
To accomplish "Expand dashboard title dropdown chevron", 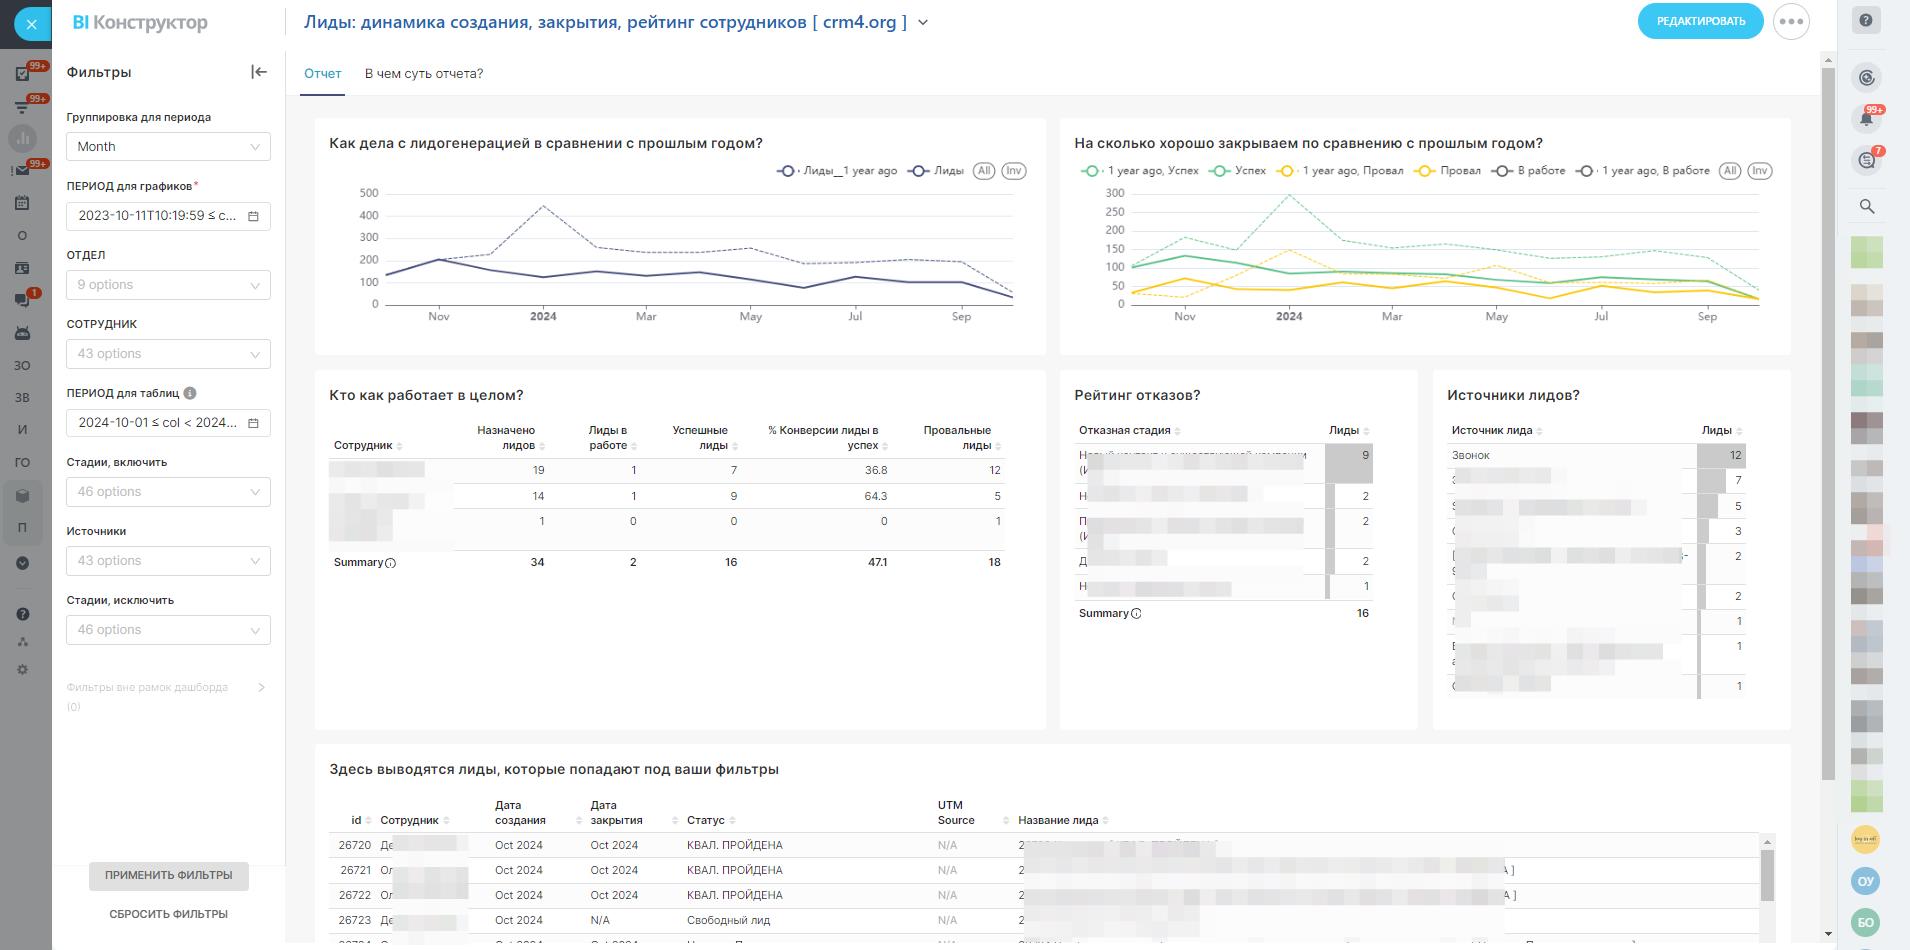I will coord(923,23).
